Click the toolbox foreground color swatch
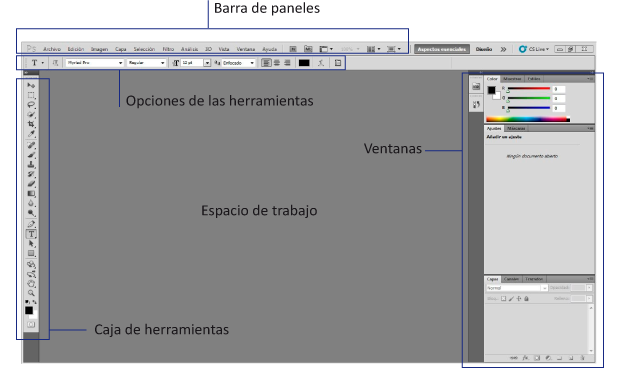The image size is (620, 369). click(x=29, y=310)
